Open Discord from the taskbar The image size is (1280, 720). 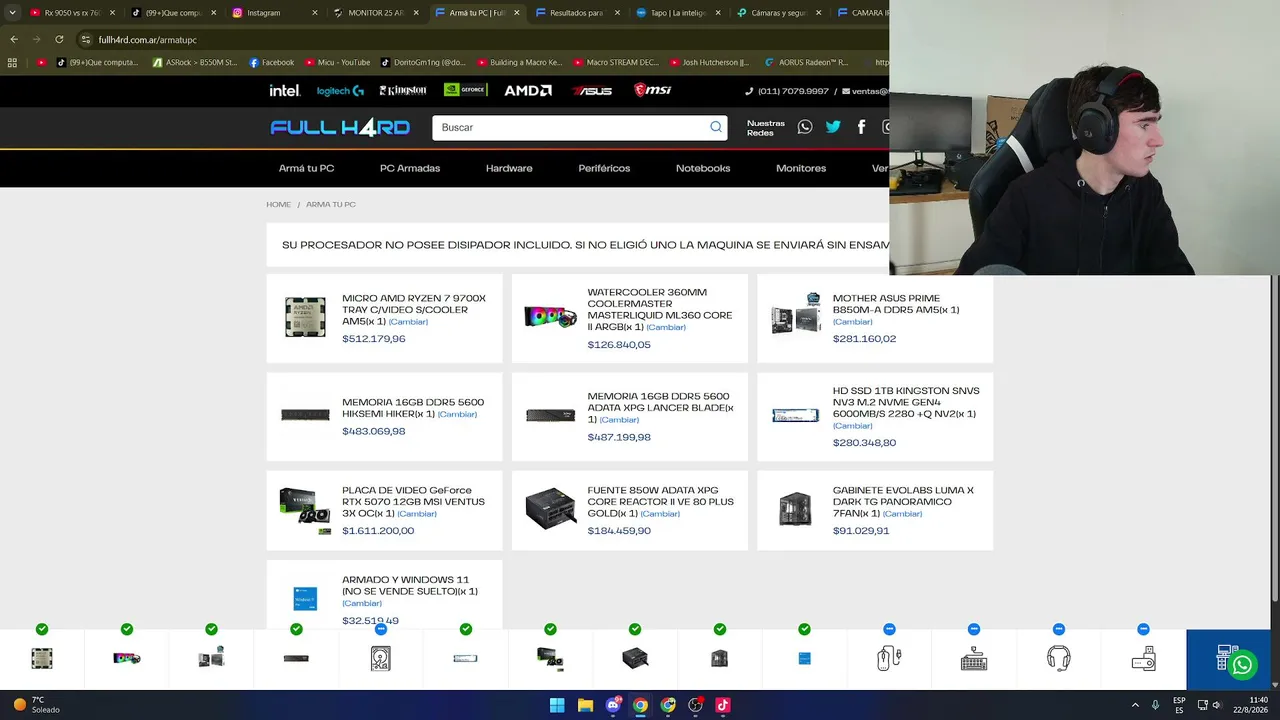[x=613, y=705]
